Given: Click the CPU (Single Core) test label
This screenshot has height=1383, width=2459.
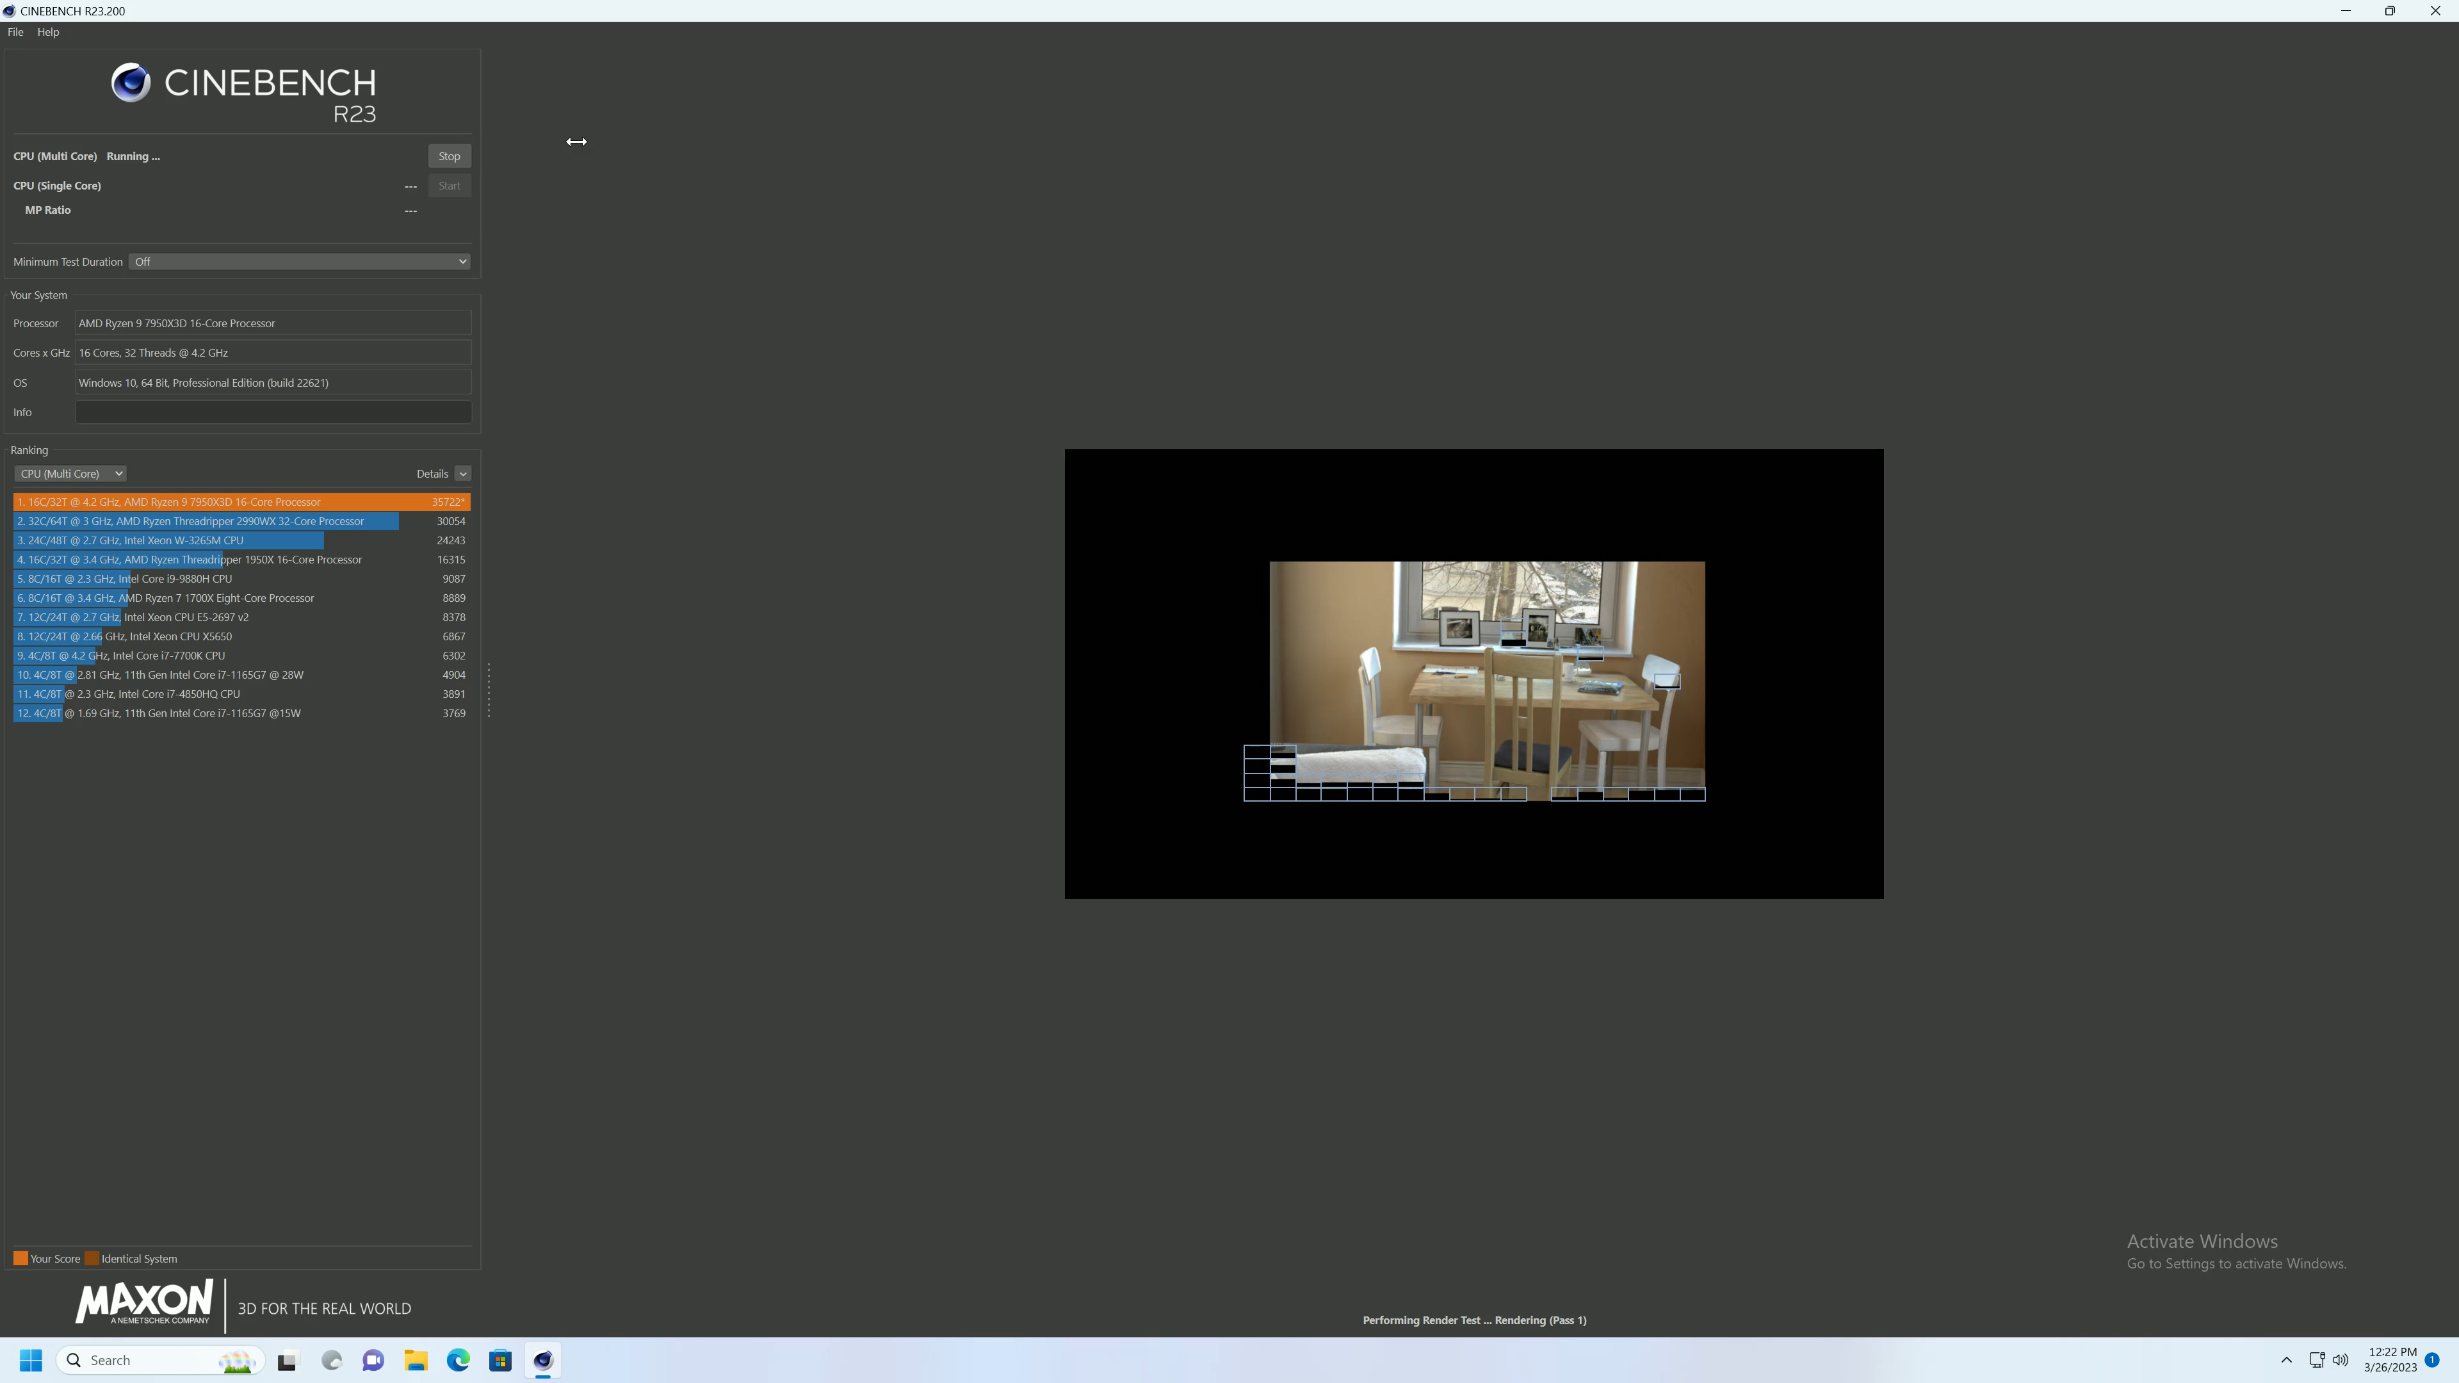Looking at the screenshot, I should [57, 186].
